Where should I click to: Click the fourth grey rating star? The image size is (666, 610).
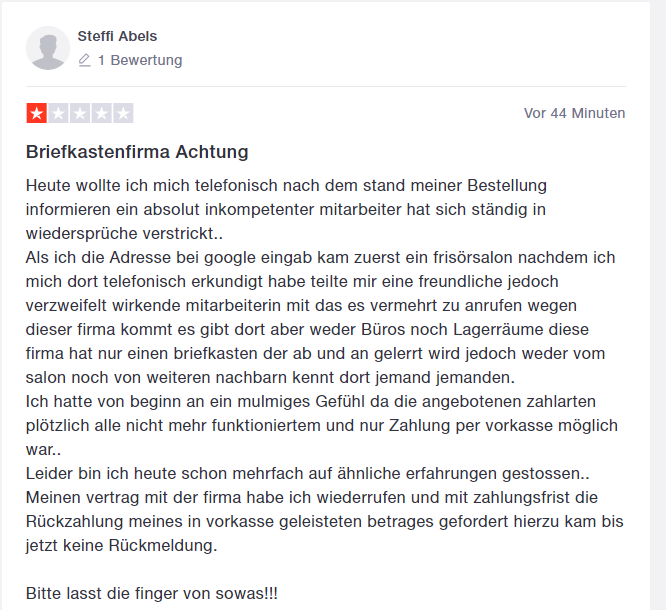click(102, 113)
